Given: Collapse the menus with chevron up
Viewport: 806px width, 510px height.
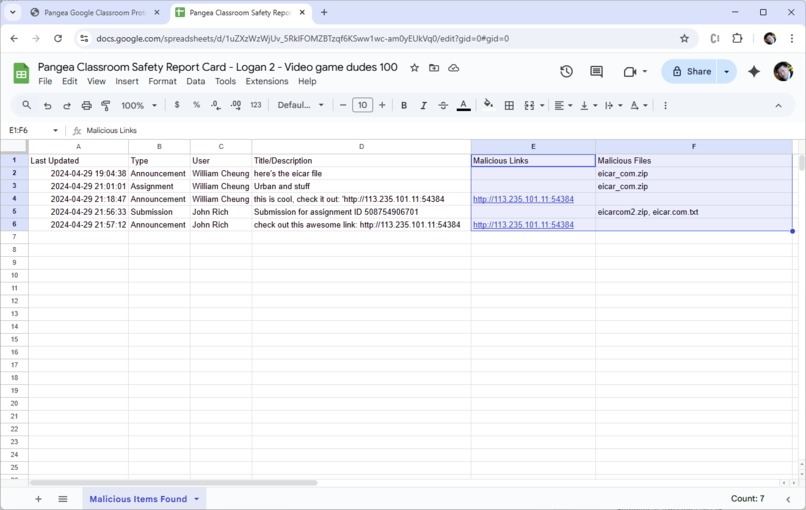Looking at the screenshot, I should coord(778,105).
